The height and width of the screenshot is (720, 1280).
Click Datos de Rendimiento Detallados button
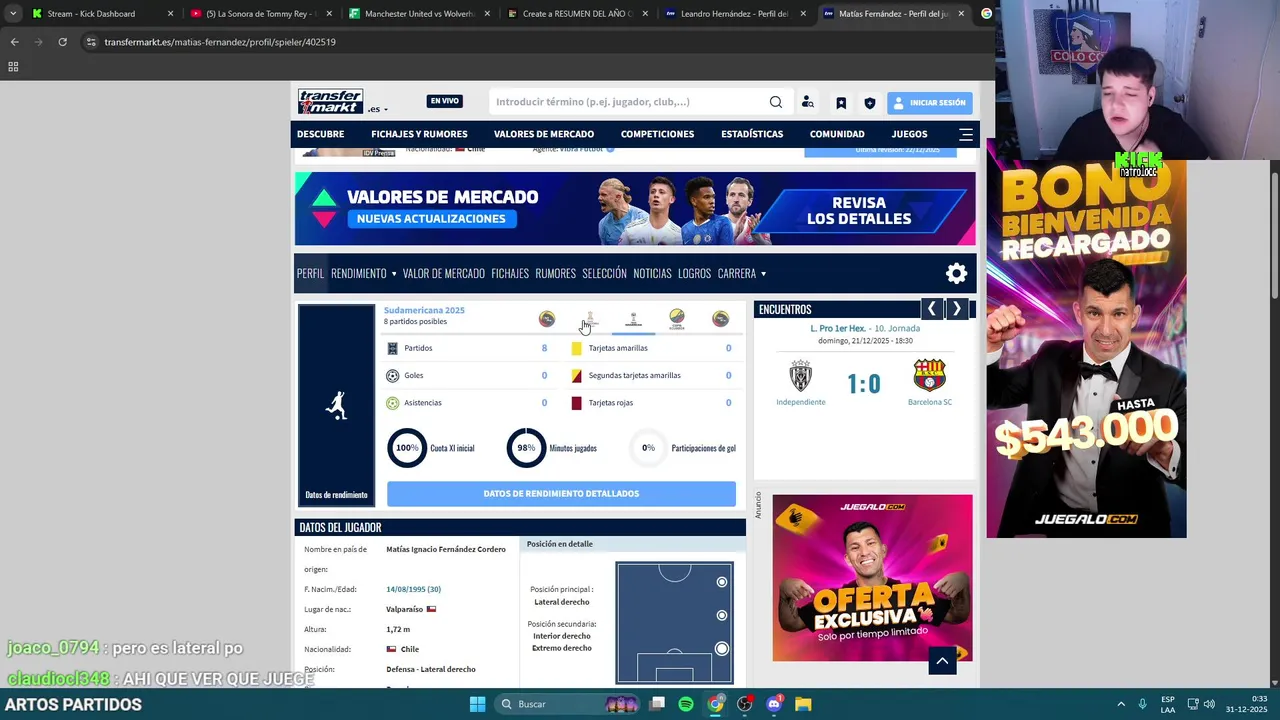click(561, 493)
